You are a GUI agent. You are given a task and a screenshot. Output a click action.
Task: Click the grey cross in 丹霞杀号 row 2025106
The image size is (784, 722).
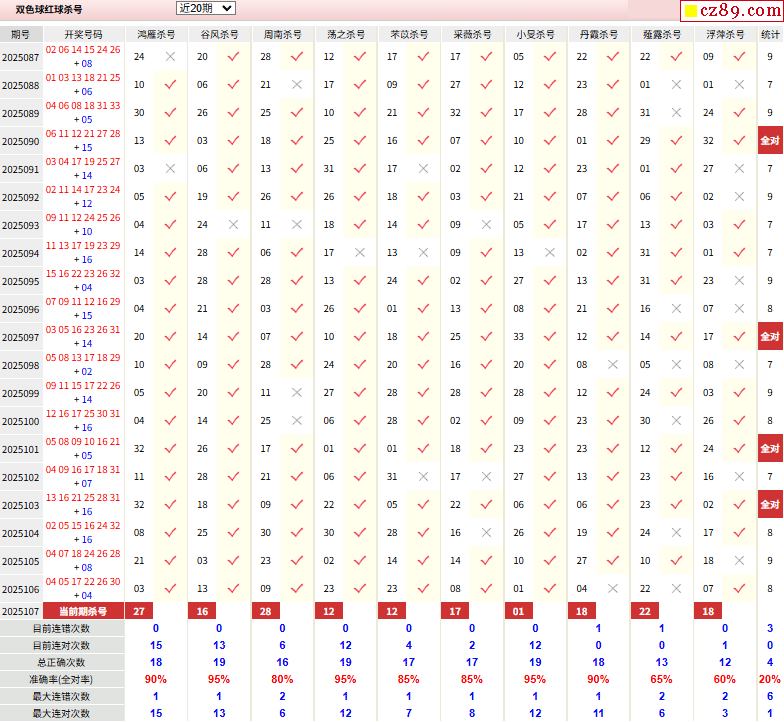tap(612, 589)
